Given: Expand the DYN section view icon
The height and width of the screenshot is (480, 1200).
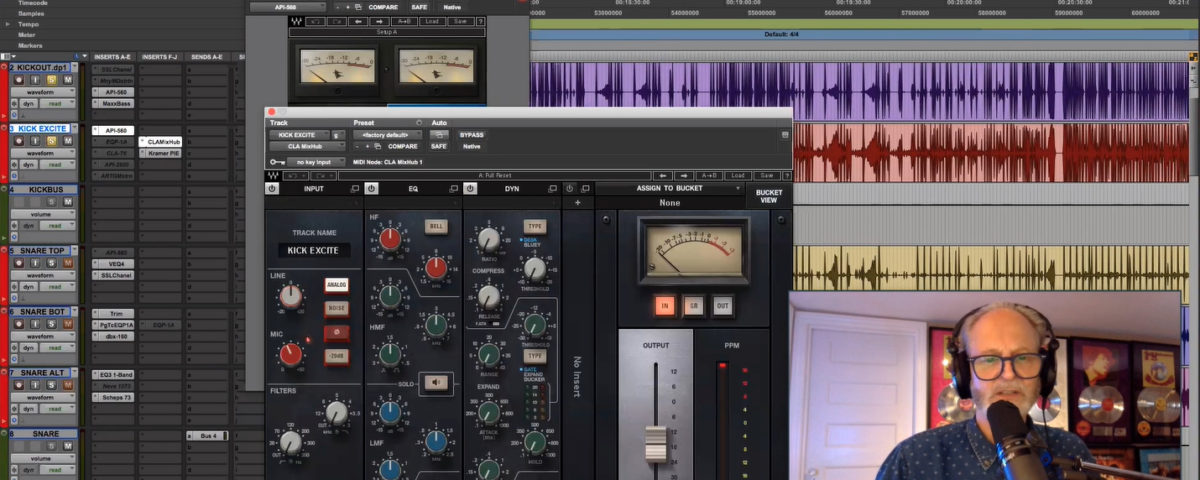Looking at the screenshot, I should click(553, 188).
